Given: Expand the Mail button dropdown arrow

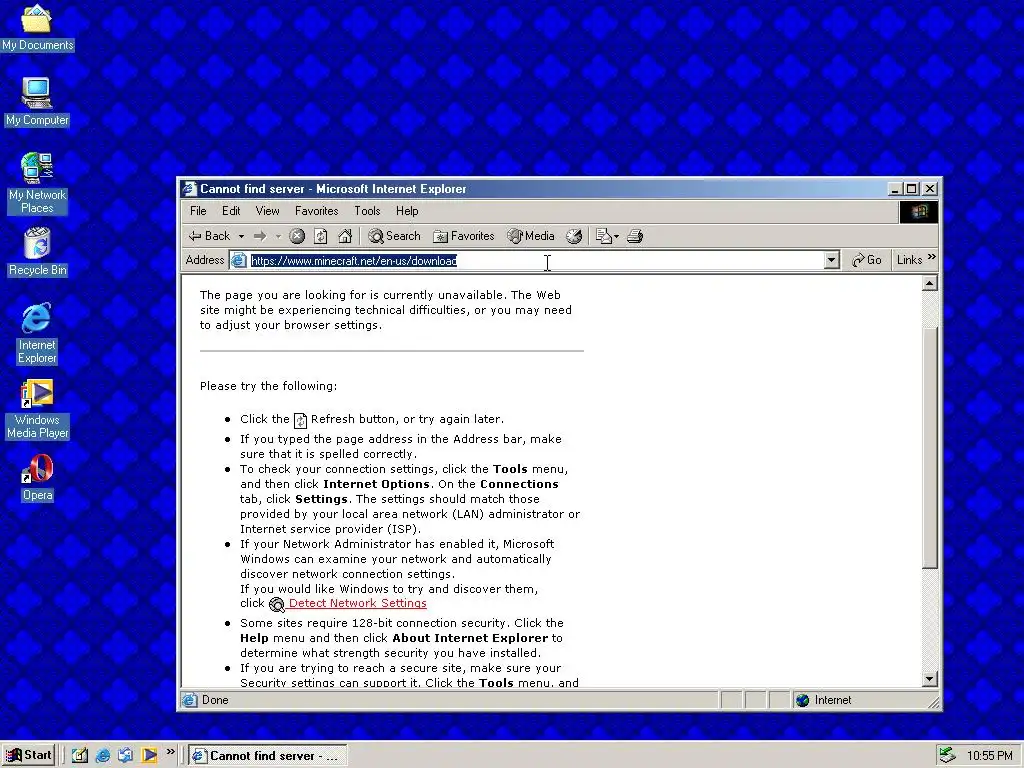Looking at the screenshot, I should [x=616, y=237].
